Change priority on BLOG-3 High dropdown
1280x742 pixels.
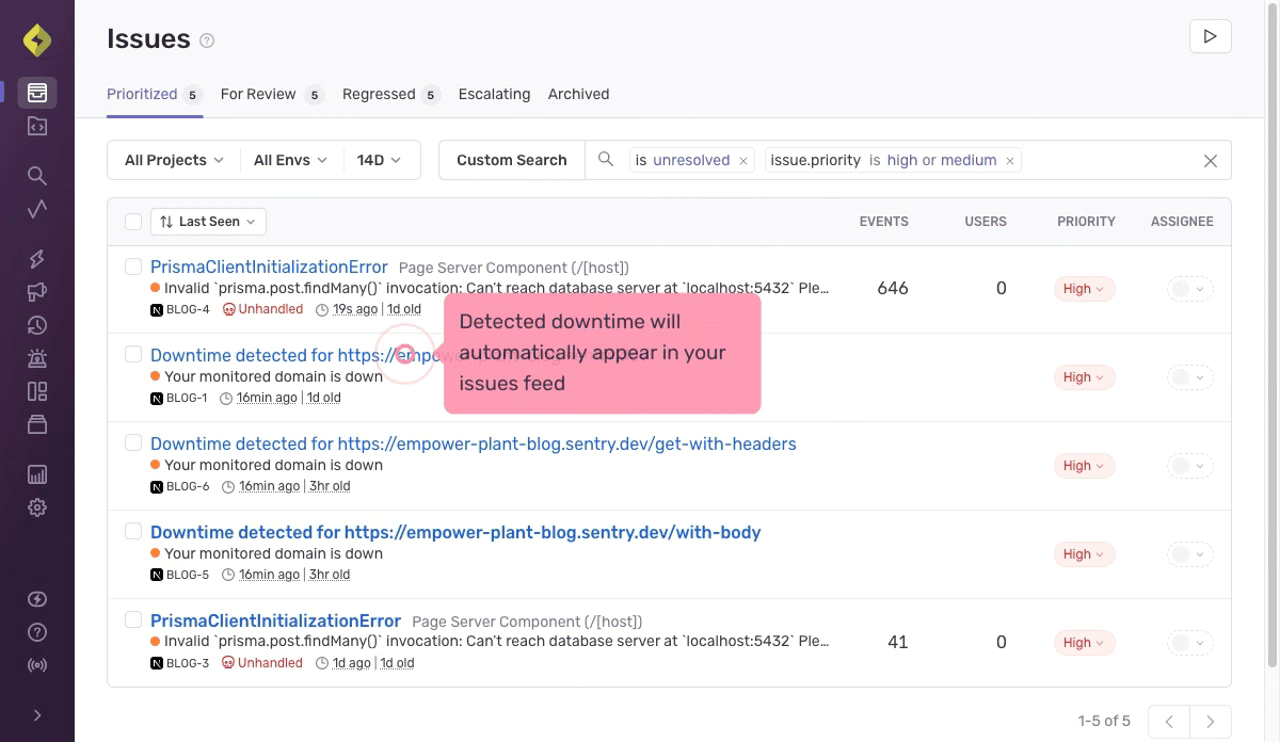(x=1084, y=643)
